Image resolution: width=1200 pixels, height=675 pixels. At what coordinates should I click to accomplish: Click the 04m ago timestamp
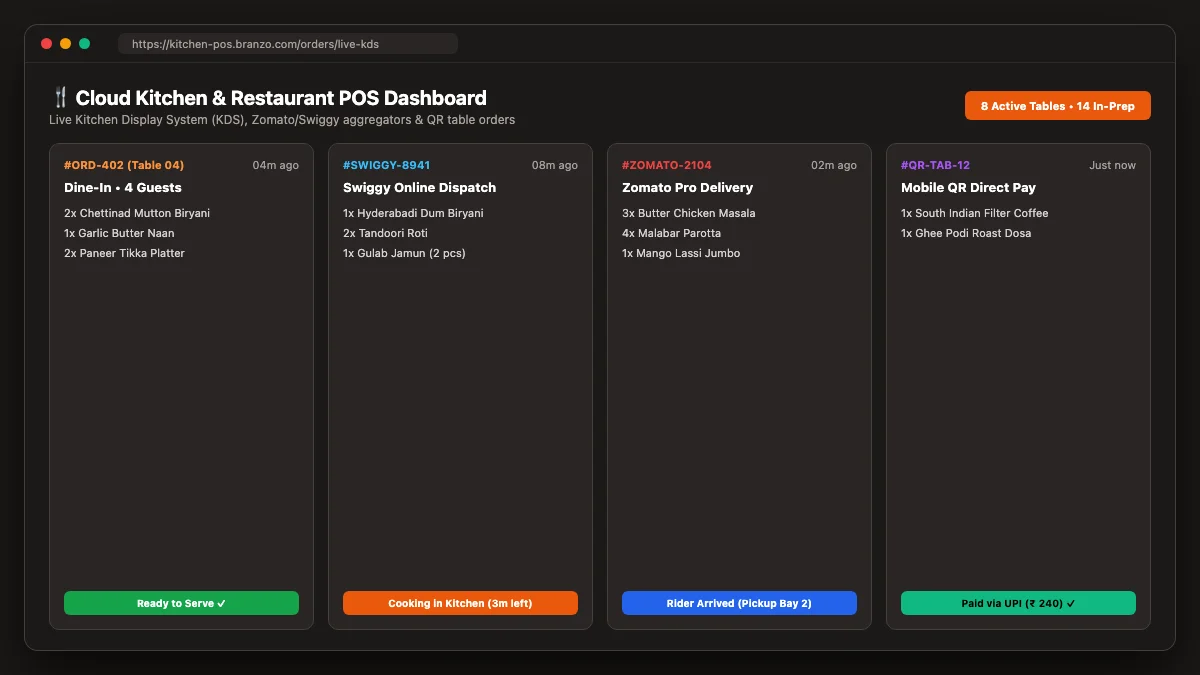[x=275, y=165]
